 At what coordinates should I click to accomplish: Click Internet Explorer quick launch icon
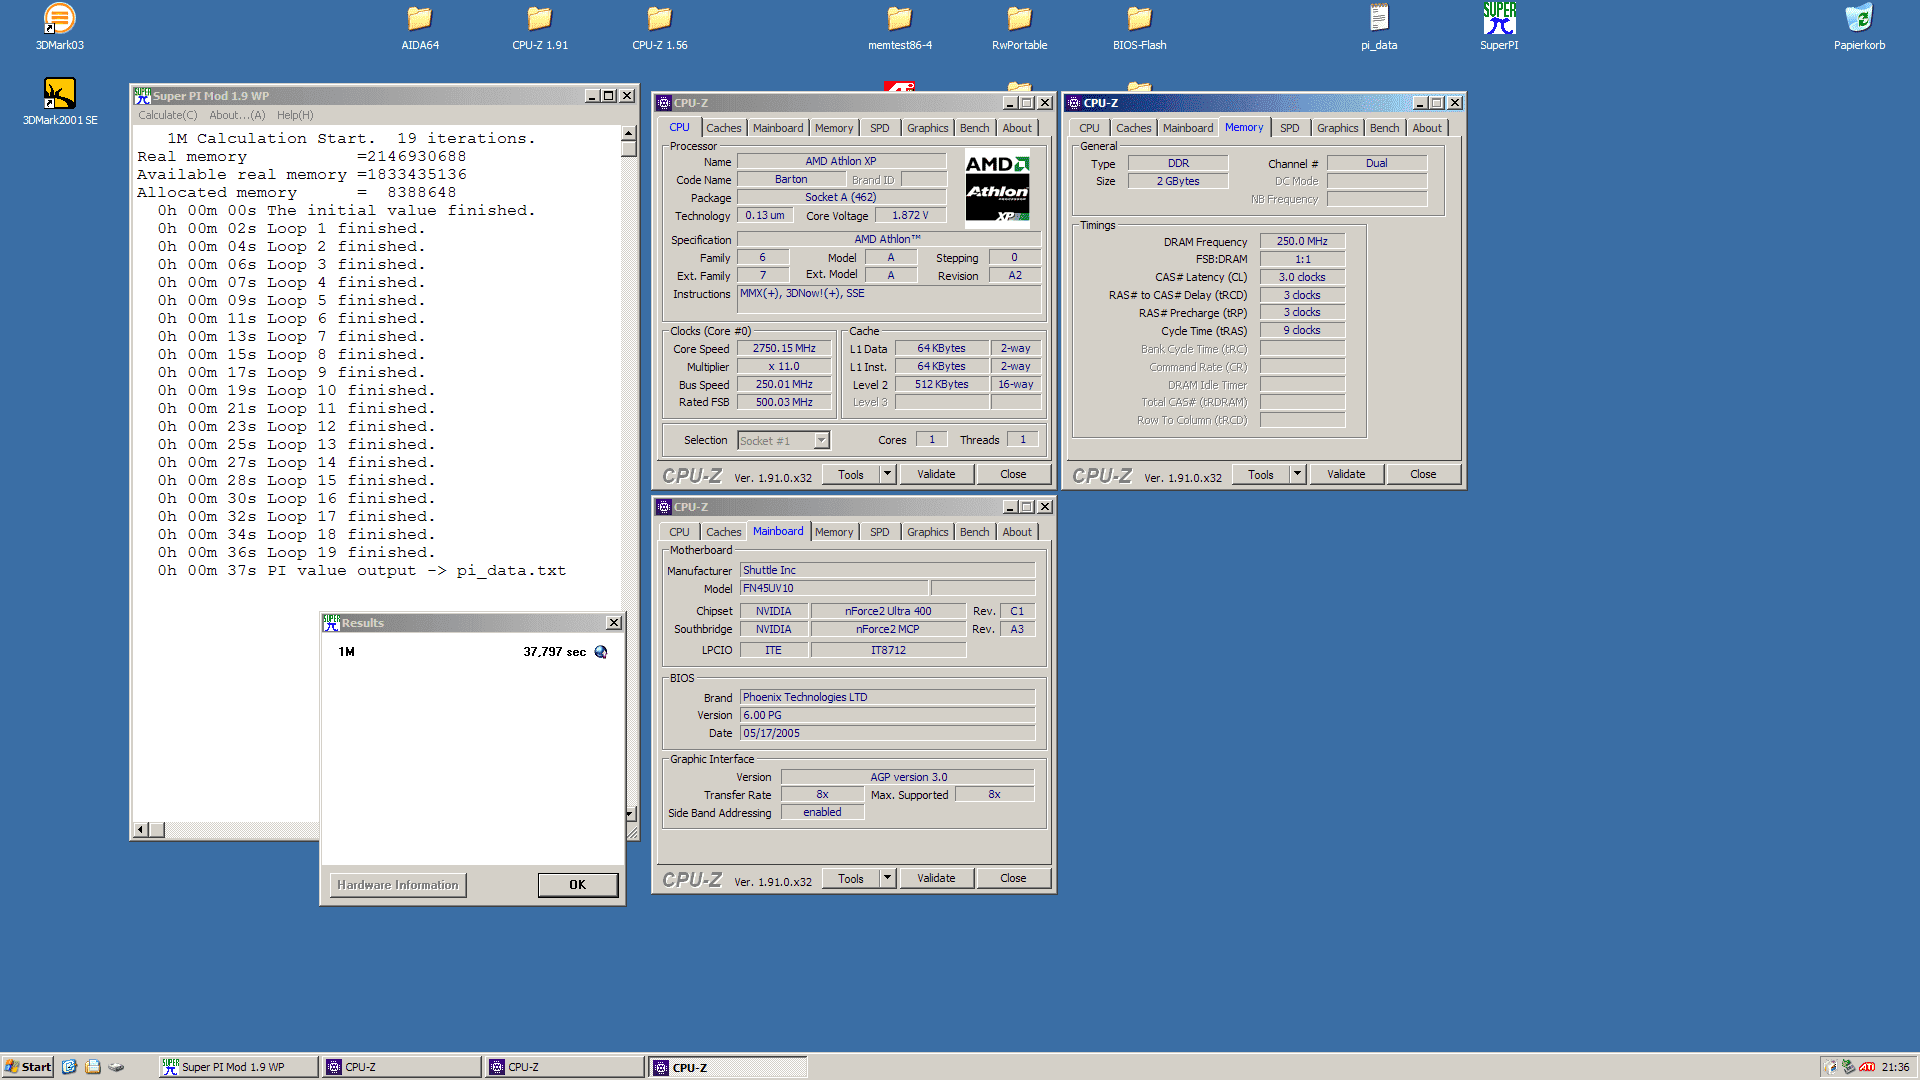pos(69,1067)
